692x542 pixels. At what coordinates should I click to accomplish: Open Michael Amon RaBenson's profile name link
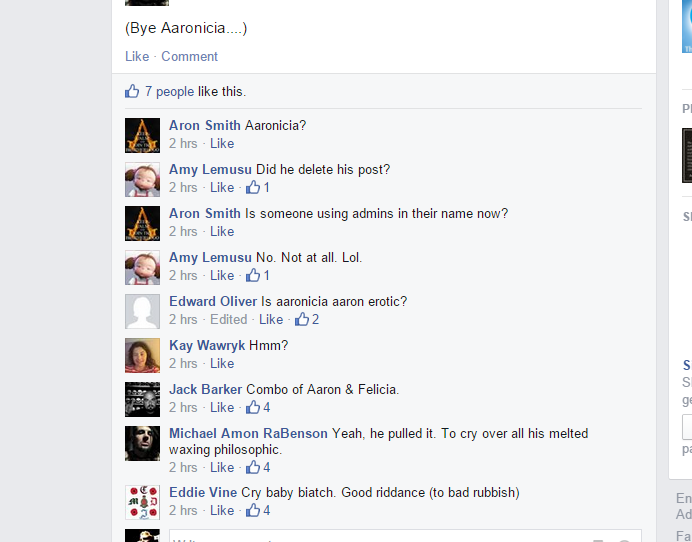[248, 433]
